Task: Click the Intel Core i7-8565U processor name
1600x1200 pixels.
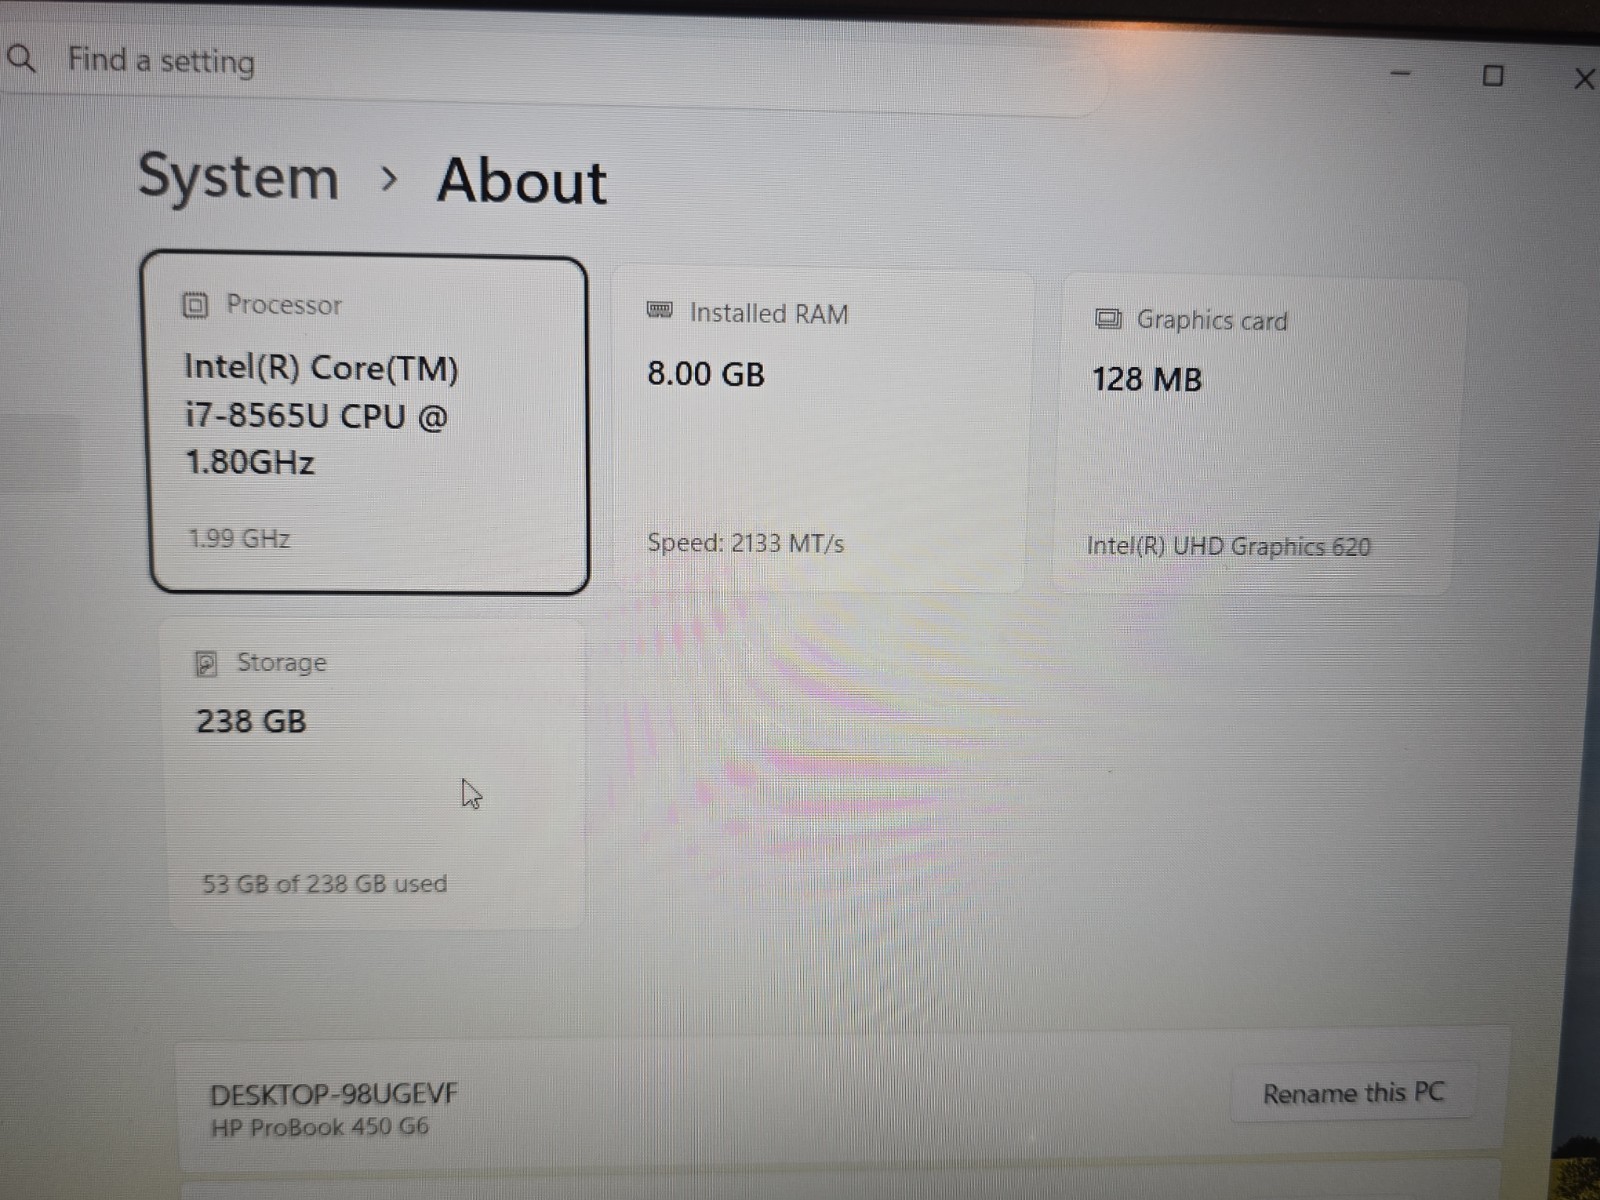Action: coord(320,415)
